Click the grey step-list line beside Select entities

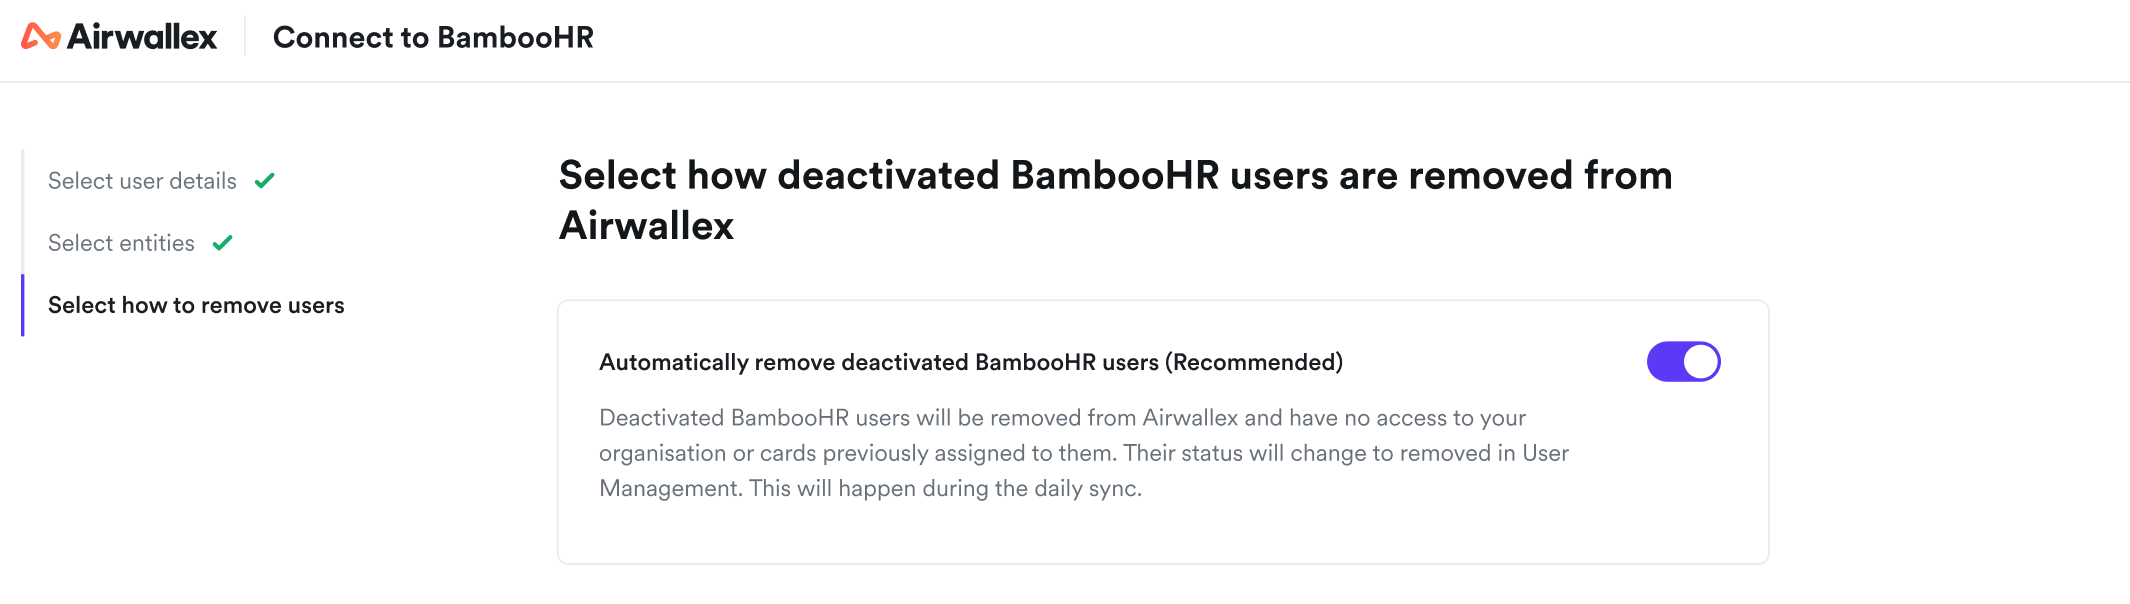point(22,243)
